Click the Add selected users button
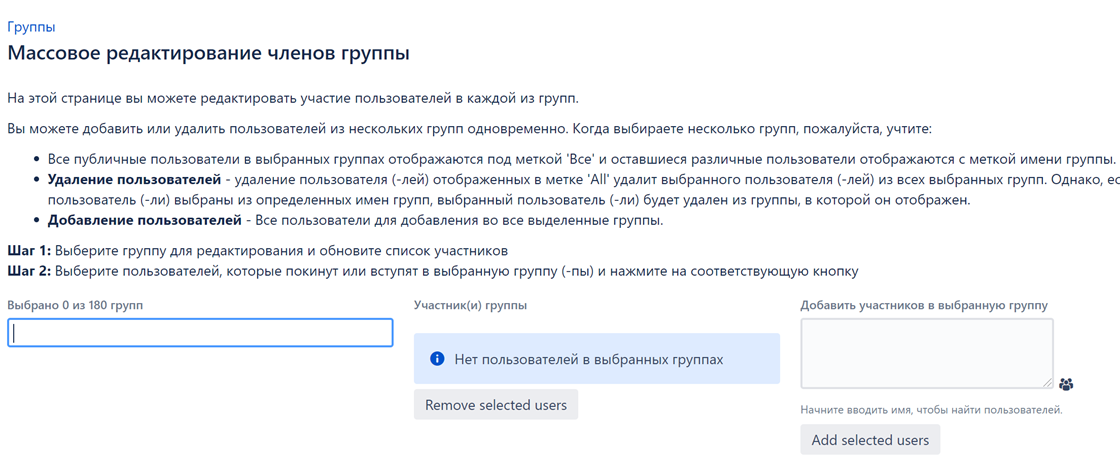The width and height of the screenshot is (1120, 474). click(x=870, y=440)
